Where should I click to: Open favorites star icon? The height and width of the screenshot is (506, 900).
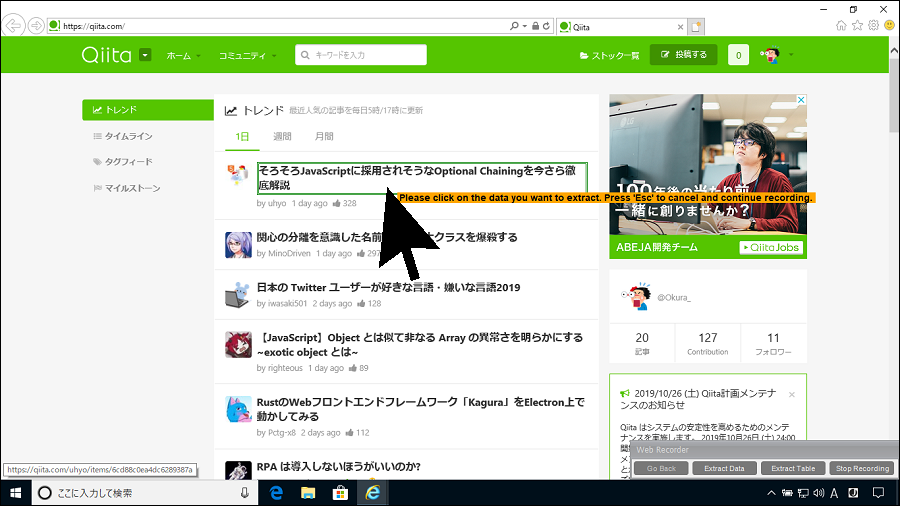[857, 25]
